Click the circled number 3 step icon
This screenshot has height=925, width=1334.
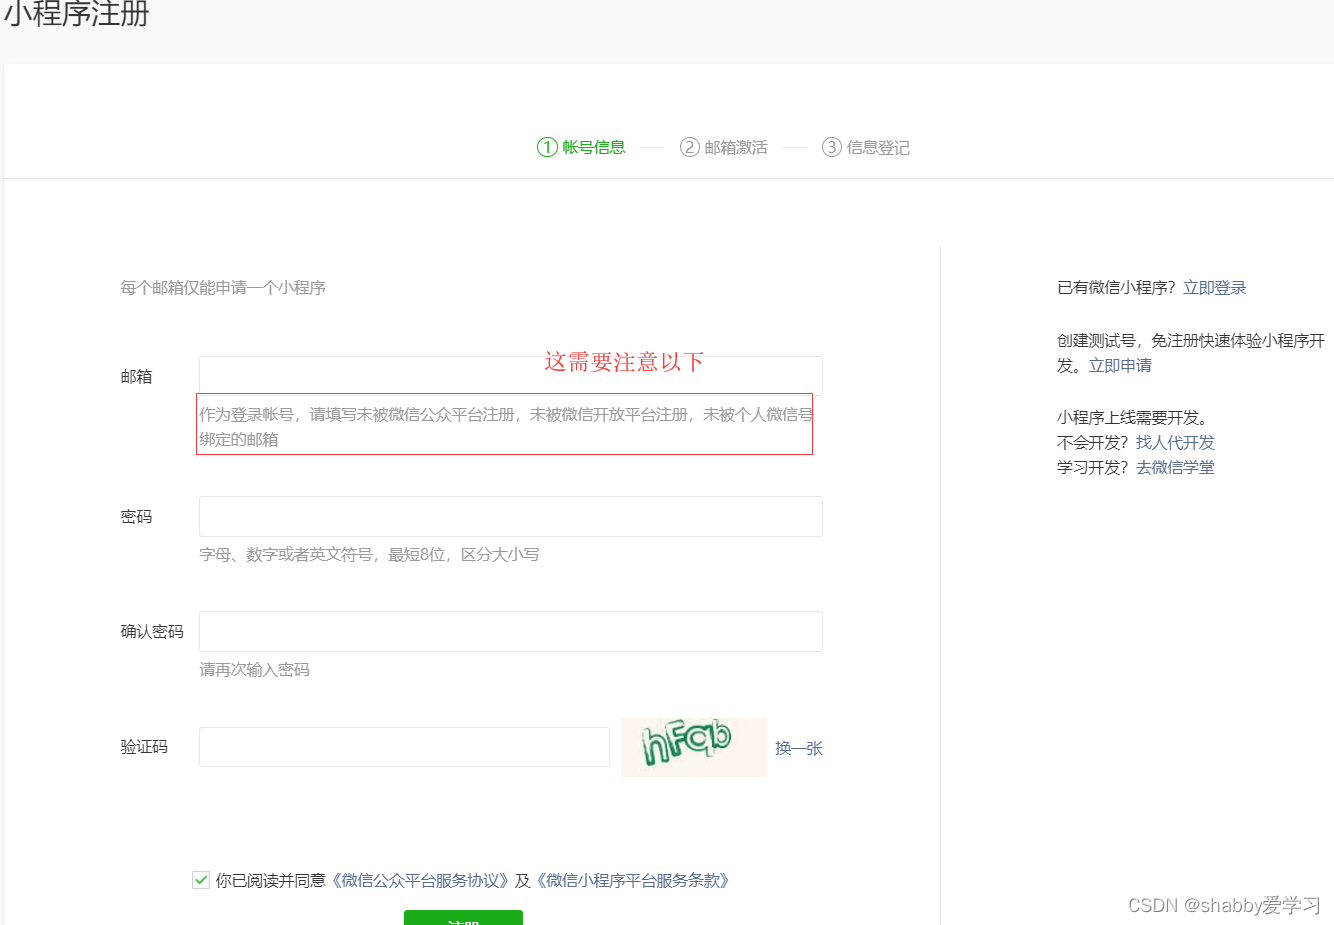(x=831, y=147)
